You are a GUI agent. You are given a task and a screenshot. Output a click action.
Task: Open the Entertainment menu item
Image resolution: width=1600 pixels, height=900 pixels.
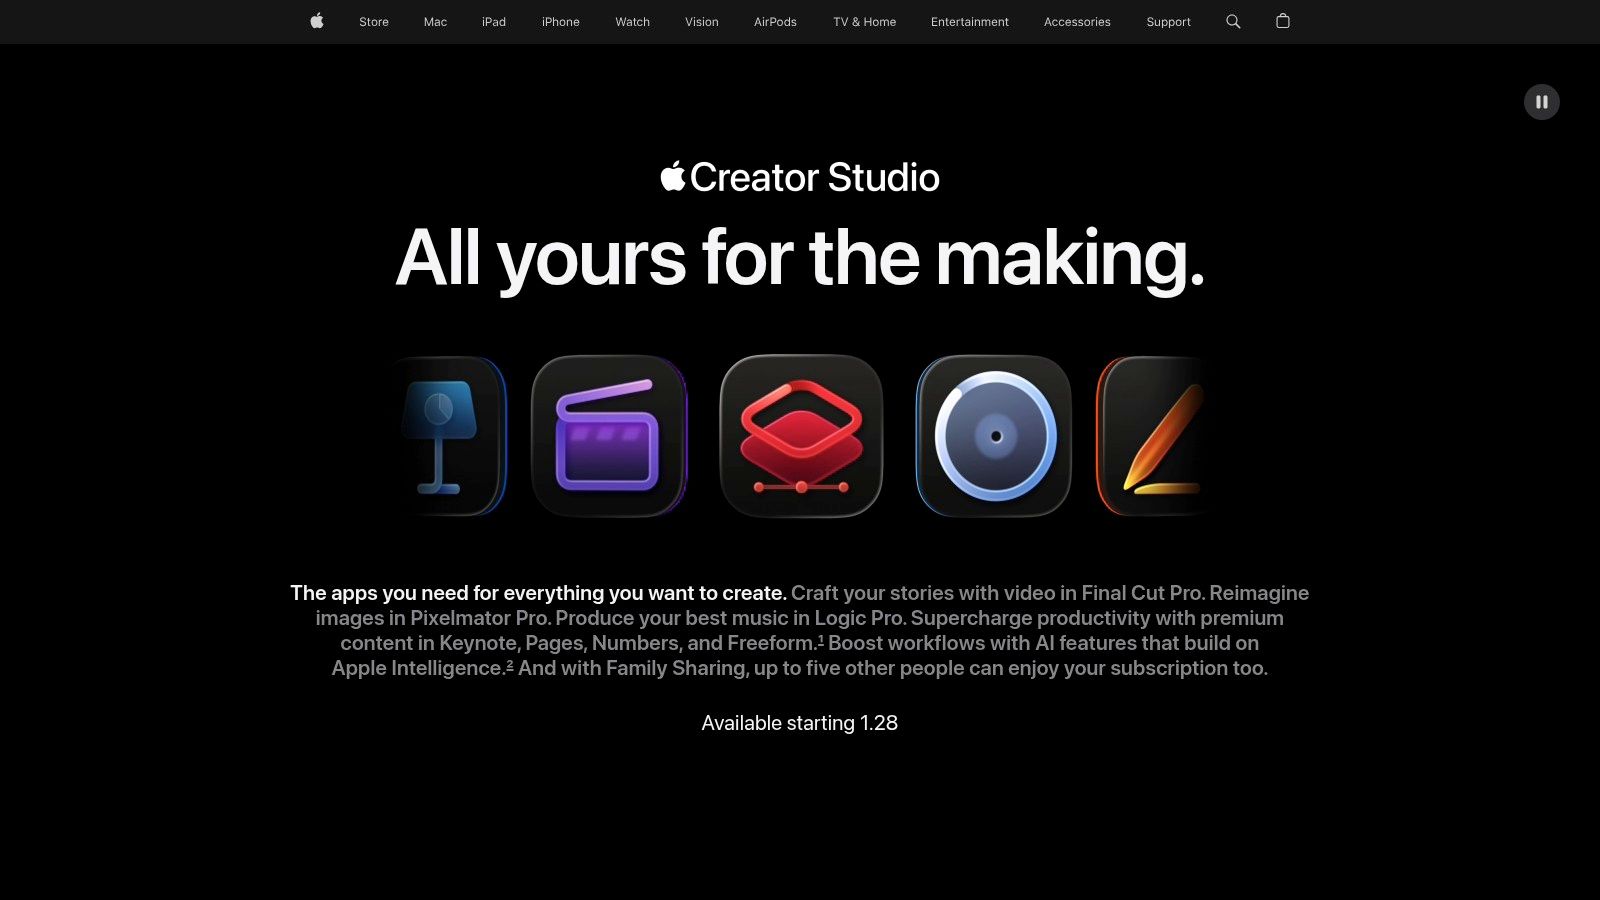pyautogui.click(x=969, y=21)
